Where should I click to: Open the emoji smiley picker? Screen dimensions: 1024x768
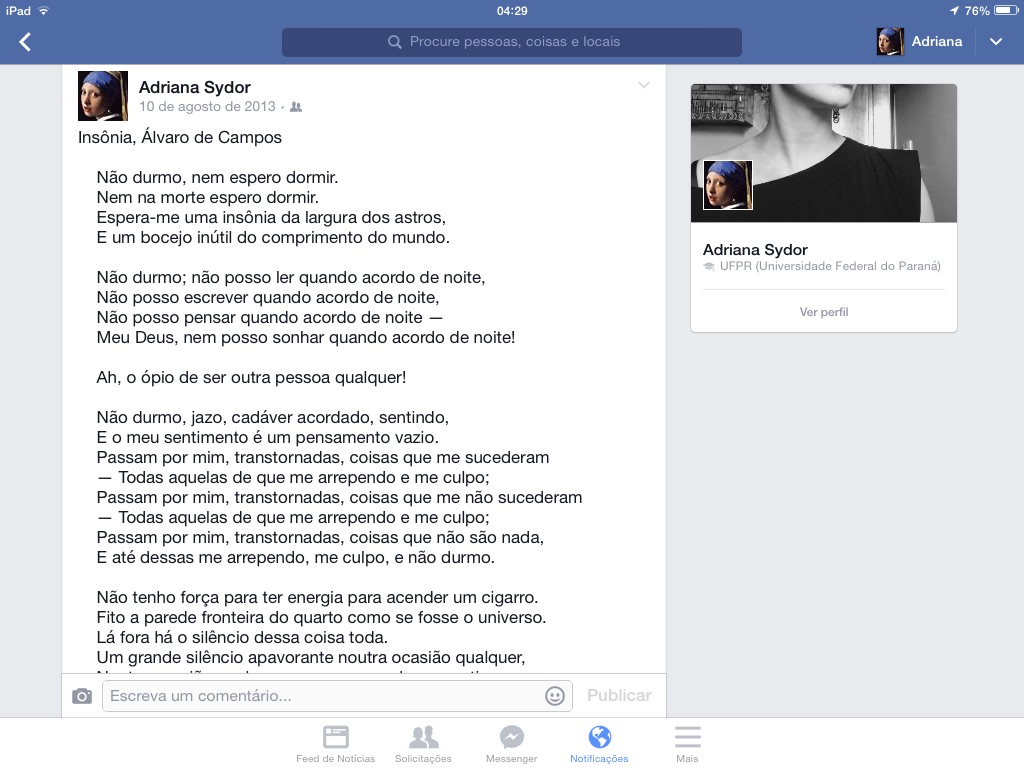[554, 696]
